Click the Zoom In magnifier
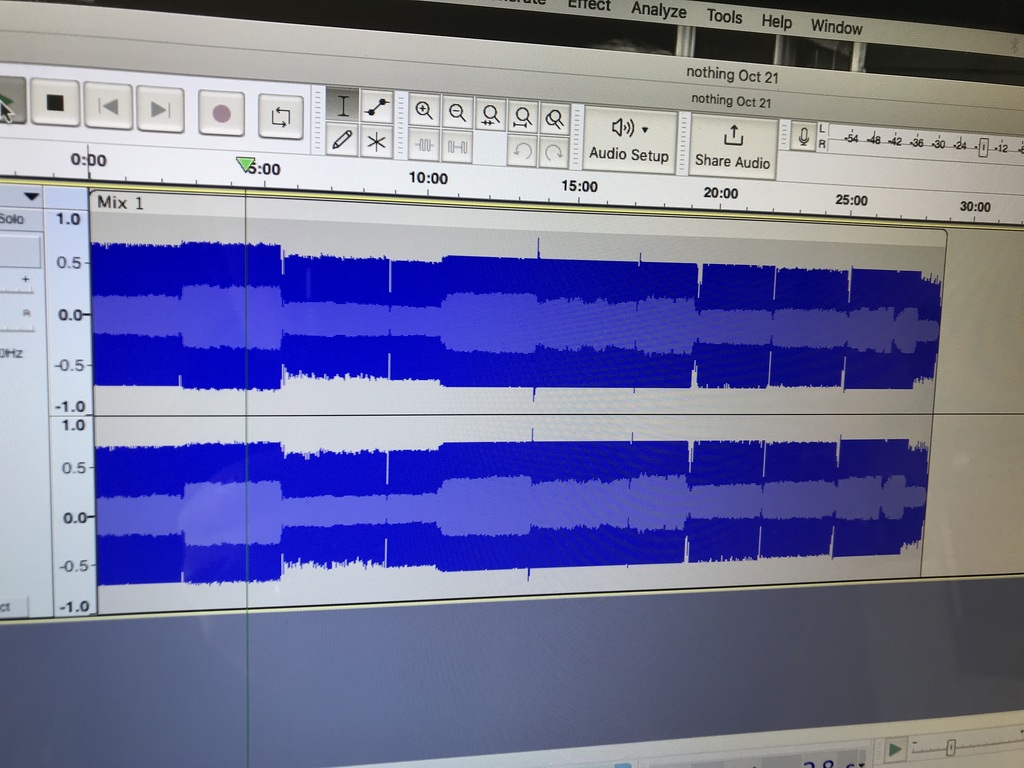Screen dimensions: 1024x768 (x=424, y=111)
